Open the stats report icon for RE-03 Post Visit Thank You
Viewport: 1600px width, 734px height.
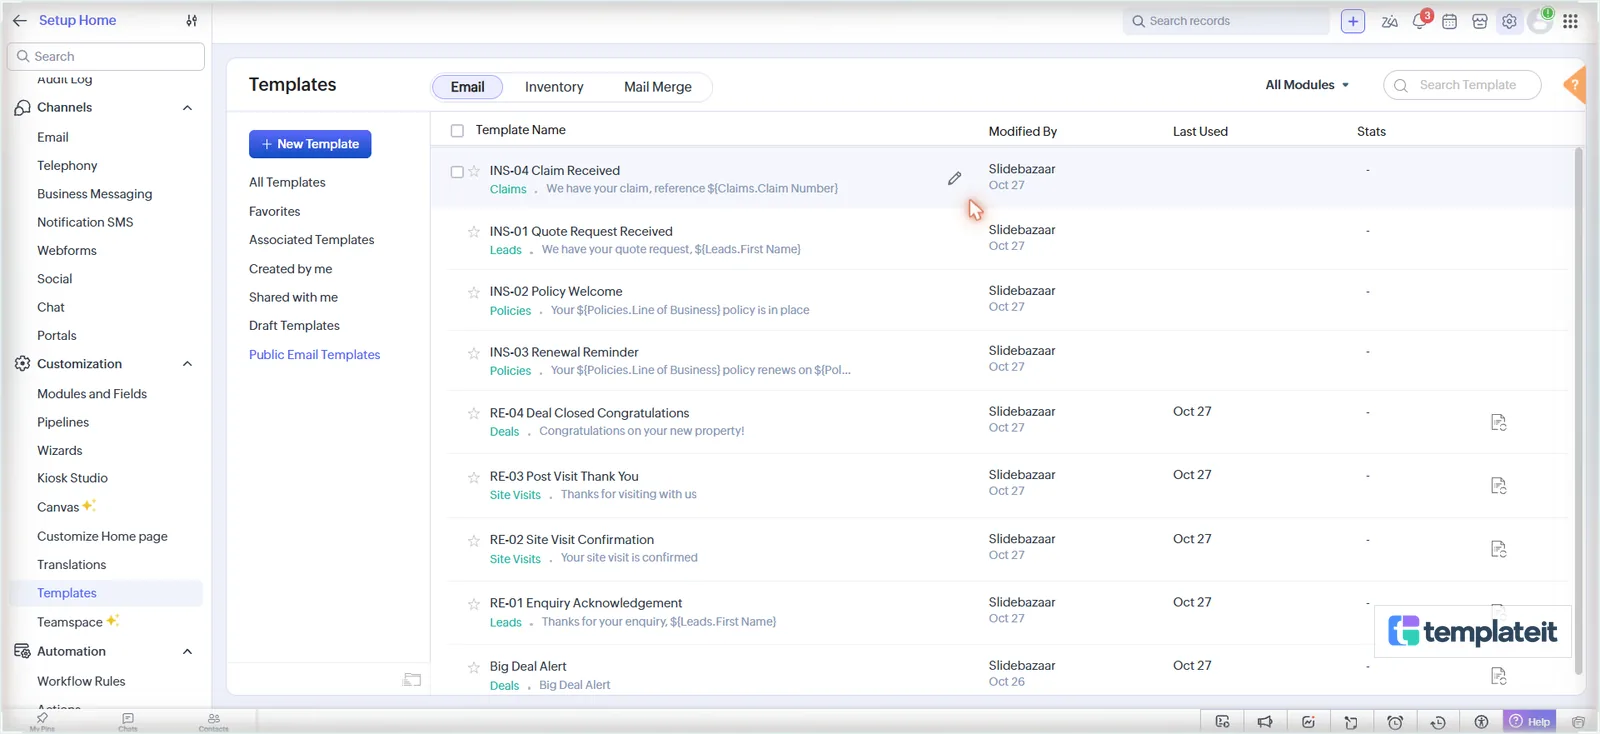tap(1498, 485)
